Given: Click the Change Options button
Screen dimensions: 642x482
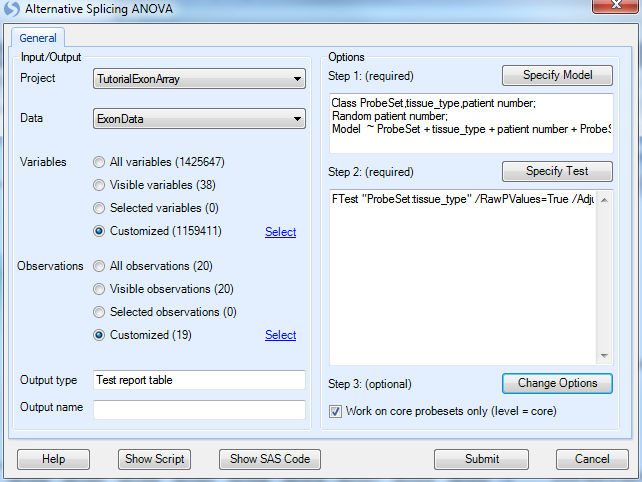Looking at the screenshot, I should [557, 383].
